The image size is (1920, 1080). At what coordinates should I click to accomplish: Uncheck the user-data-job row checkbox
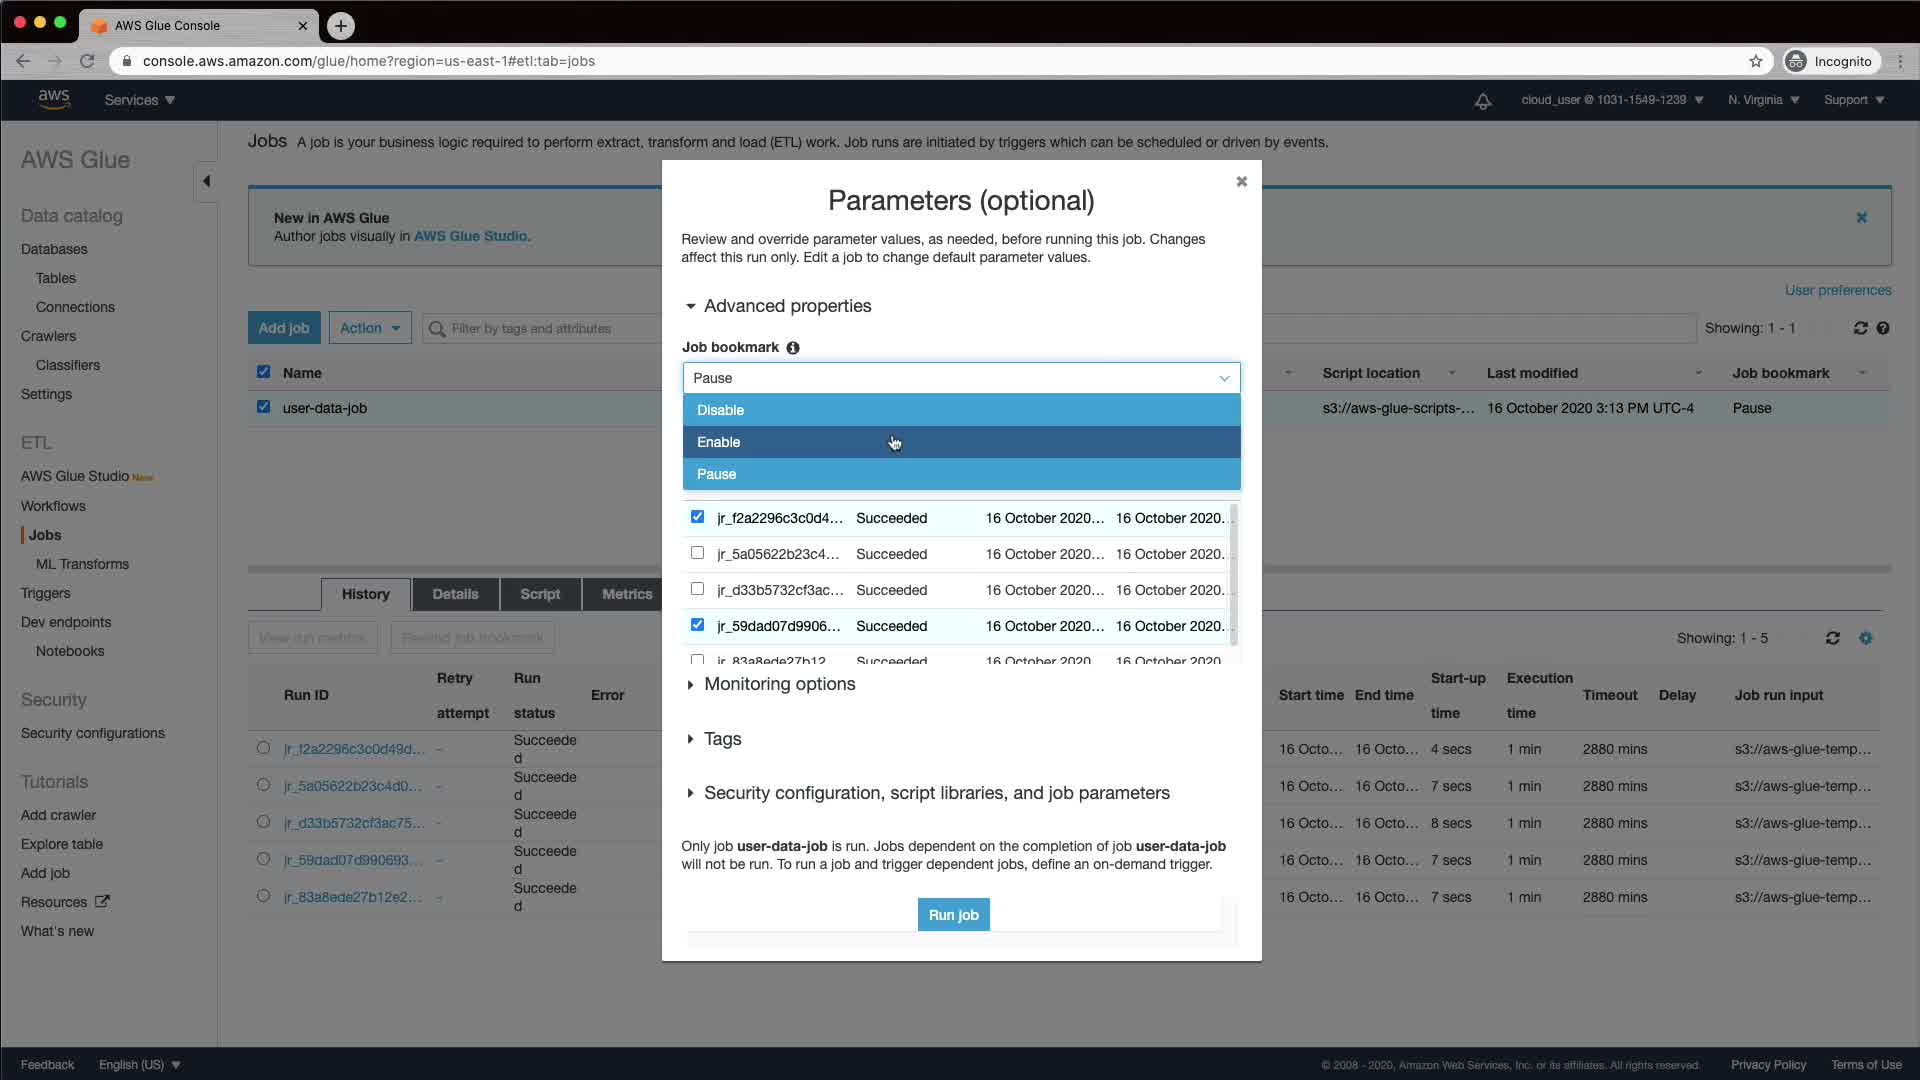[263, 407]
